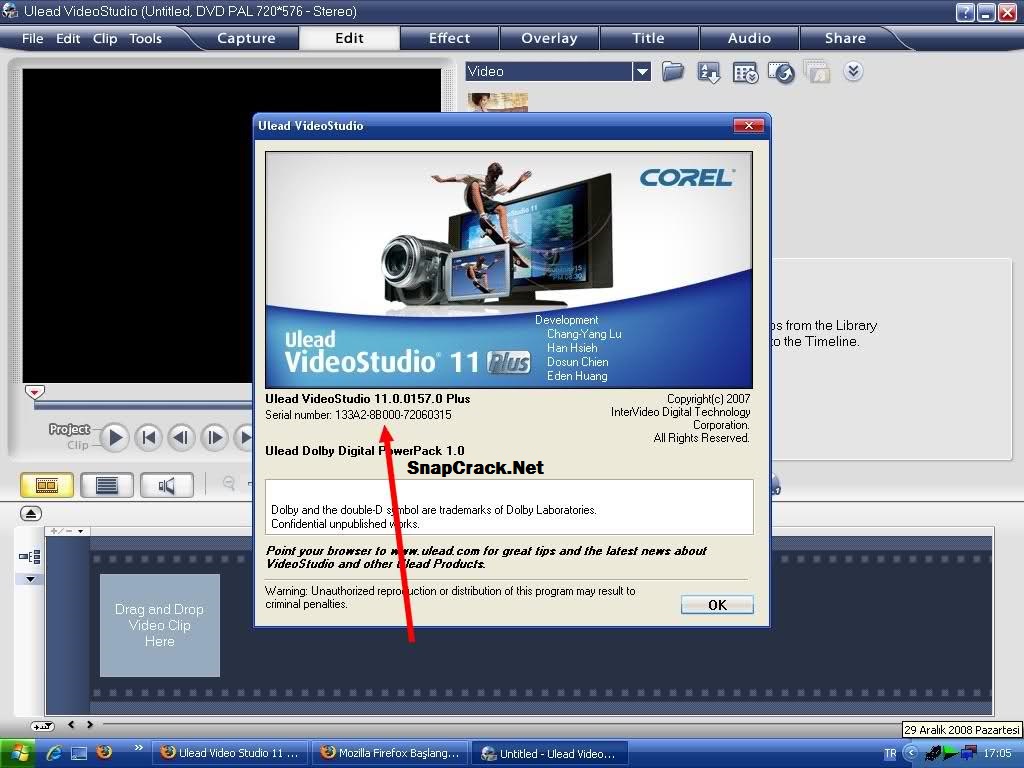Open the Load video folder icon
The height and width of the screenshot is (768, 1024).
(673, 71)
